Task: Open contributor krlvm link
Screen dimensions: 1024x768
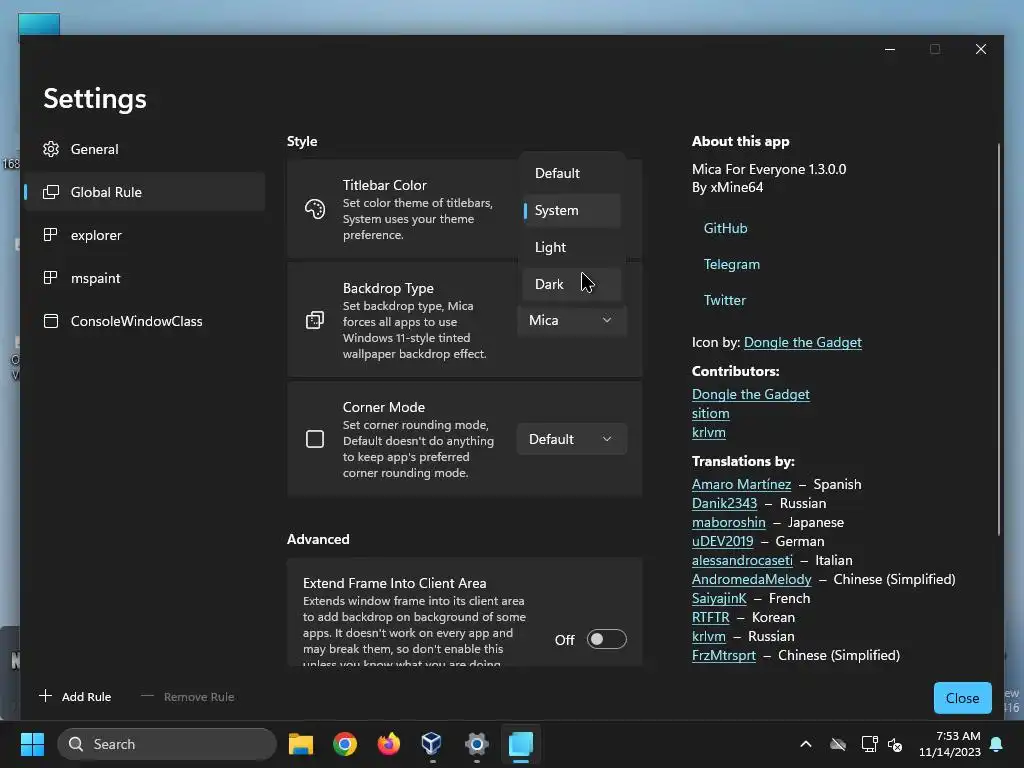Action: 709,432
